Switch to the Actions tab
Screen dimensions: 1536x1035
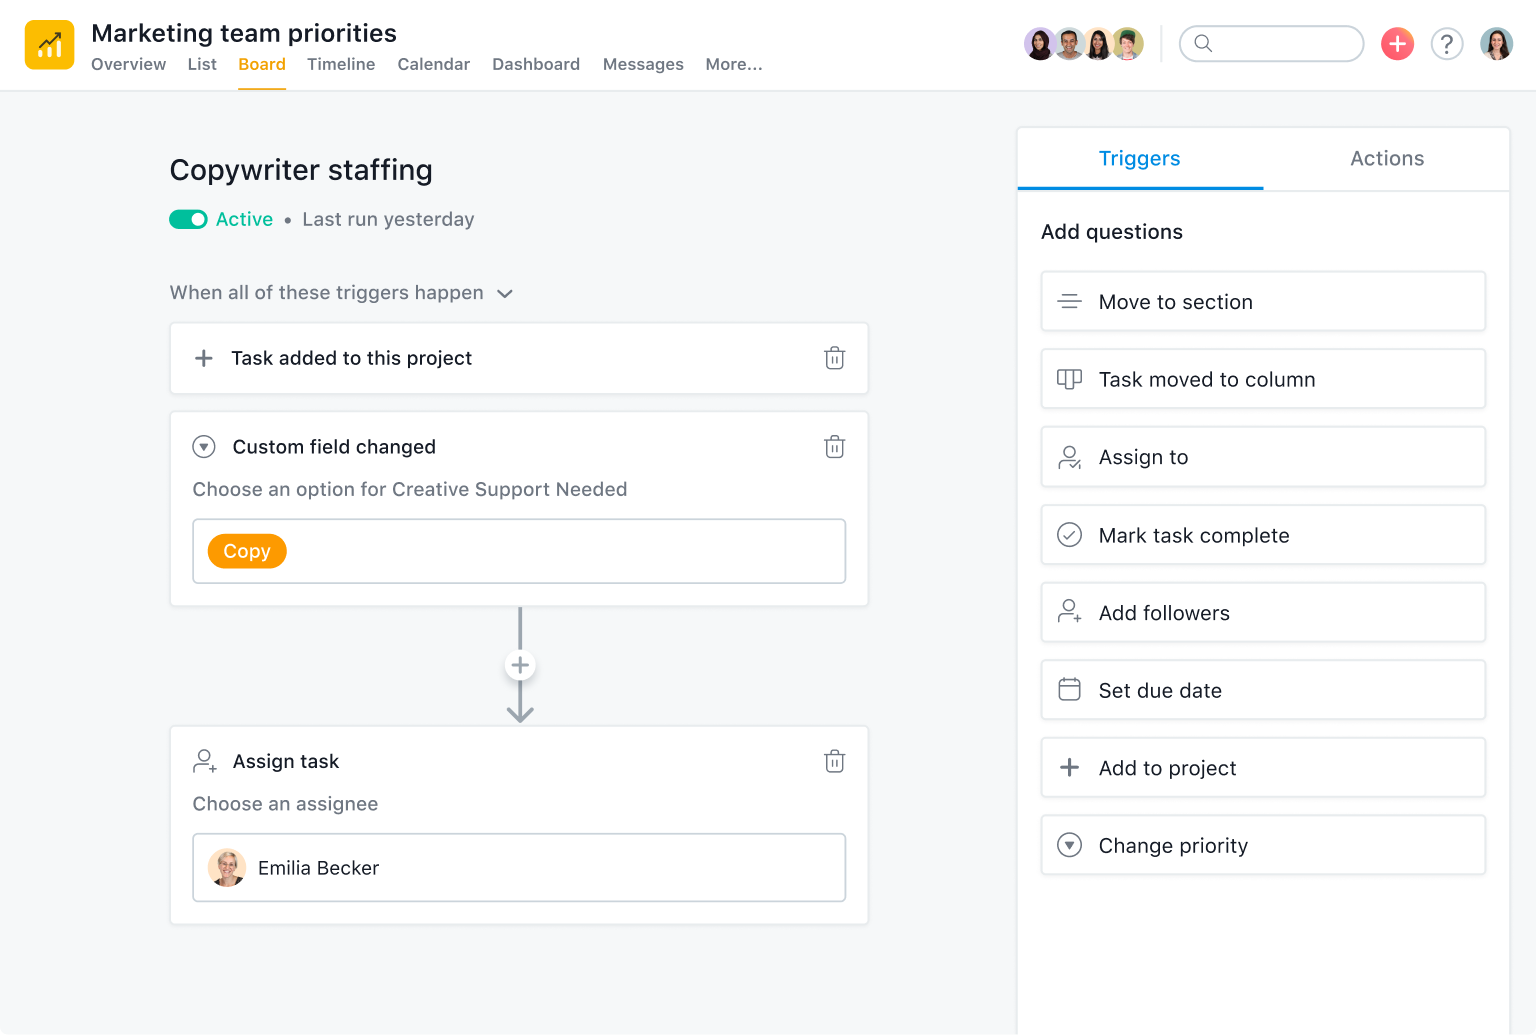point(1386,159)
